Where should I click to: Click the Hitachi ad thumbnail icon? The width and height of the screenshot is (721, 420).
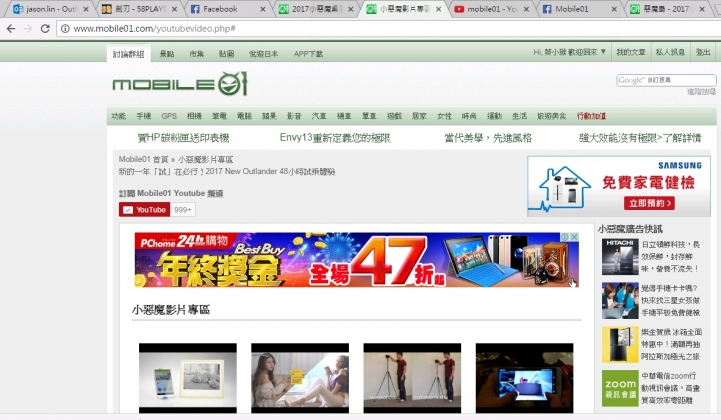620,257
